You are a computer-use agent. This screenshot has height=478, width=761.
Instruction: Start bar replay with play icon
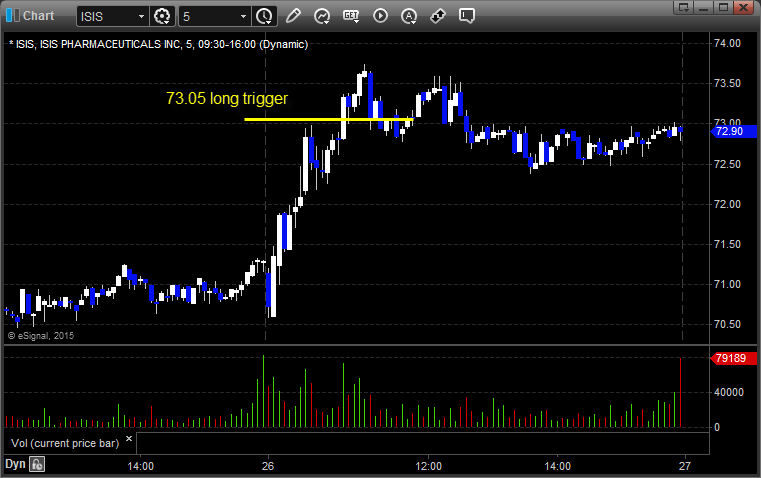(x=380, y=16)
